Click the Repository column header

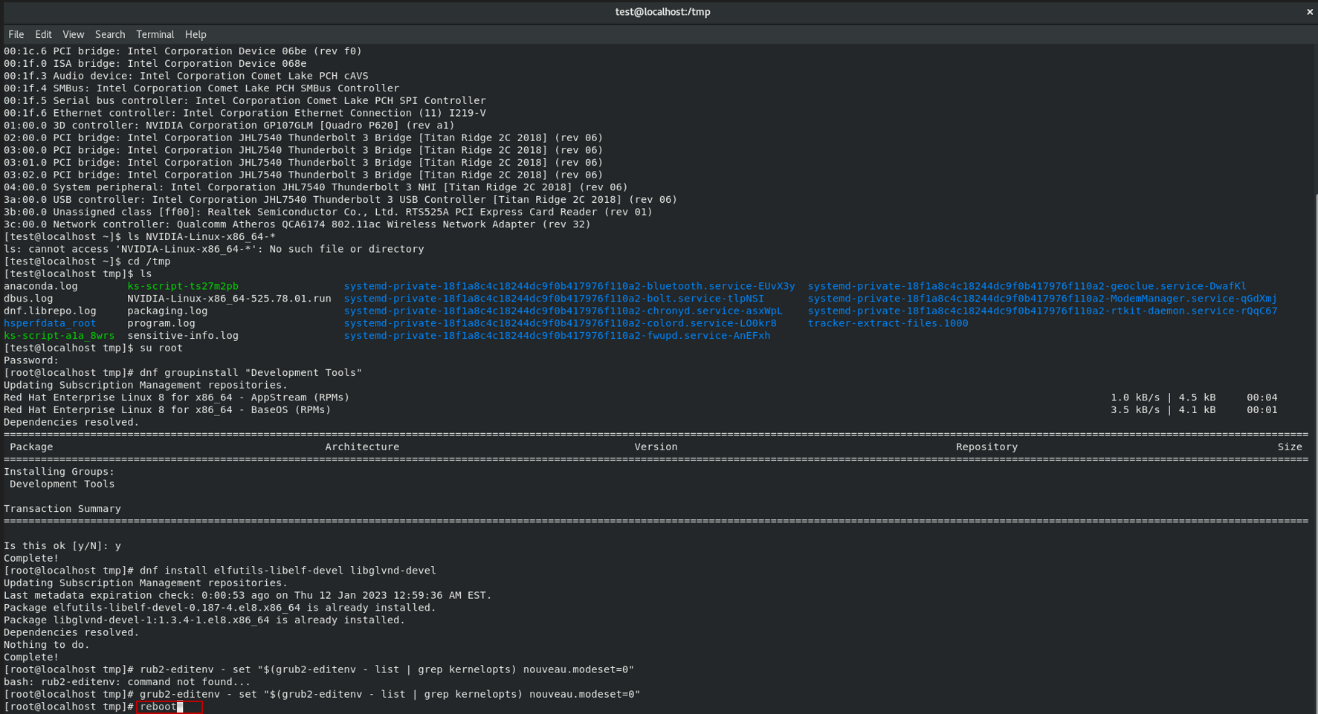[x=987, y=446]
